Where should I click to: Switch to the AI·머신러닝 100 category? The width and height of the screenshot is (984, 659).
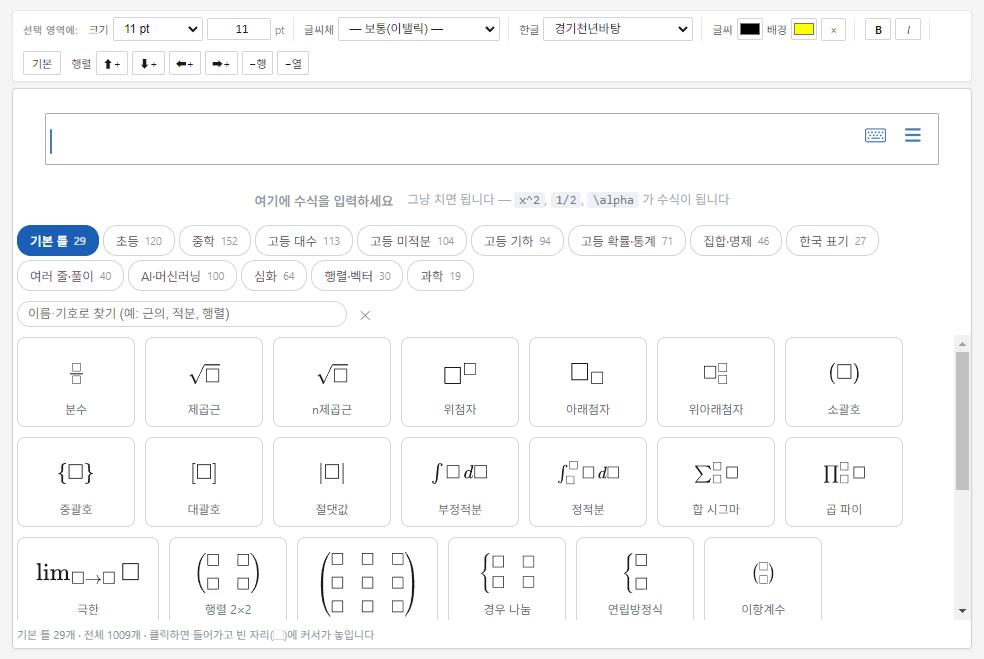pyautogui.click(x=183, y=276)
